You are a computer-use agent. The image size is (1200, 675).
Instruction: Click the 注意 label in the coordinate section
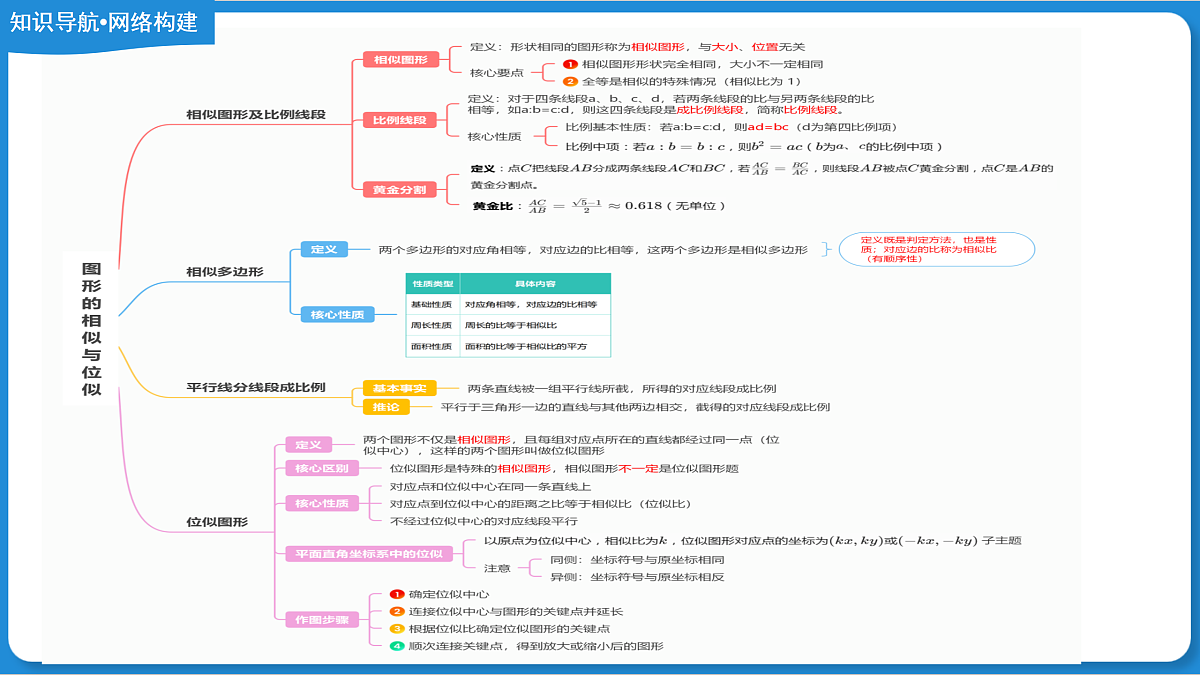click(x=497, y=568)
